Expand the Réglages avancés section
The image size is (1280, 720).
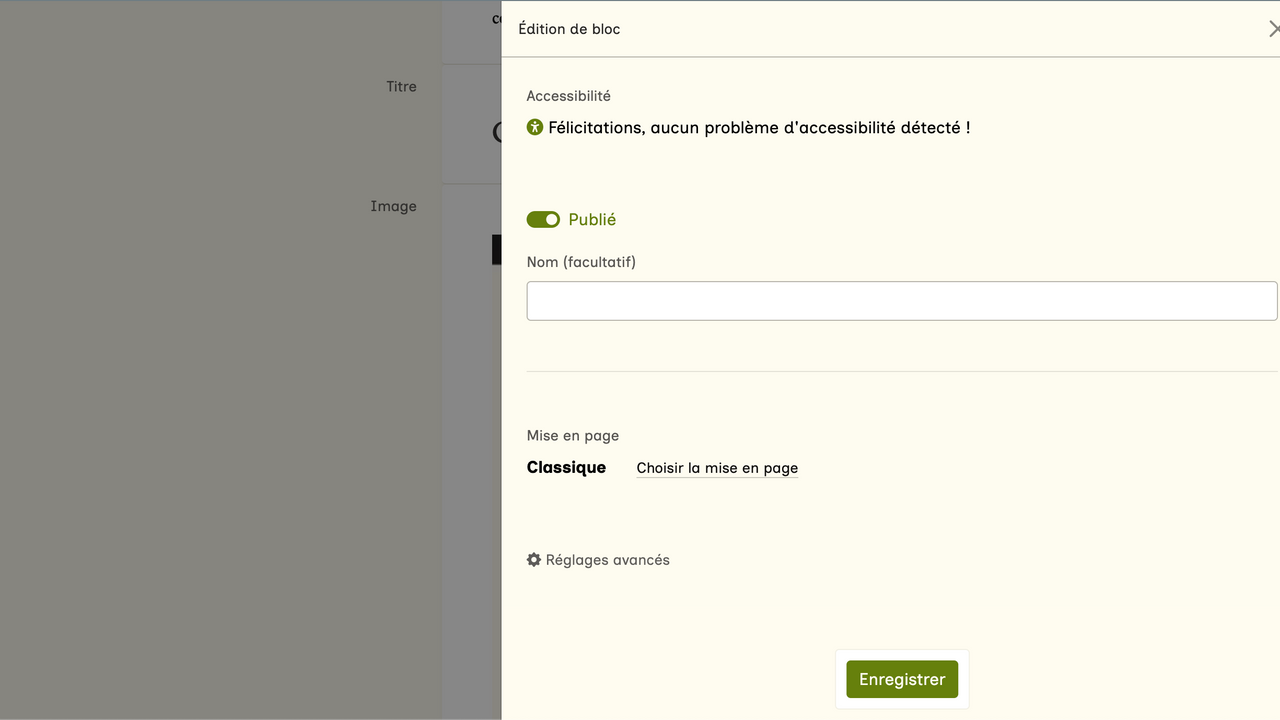607,560
